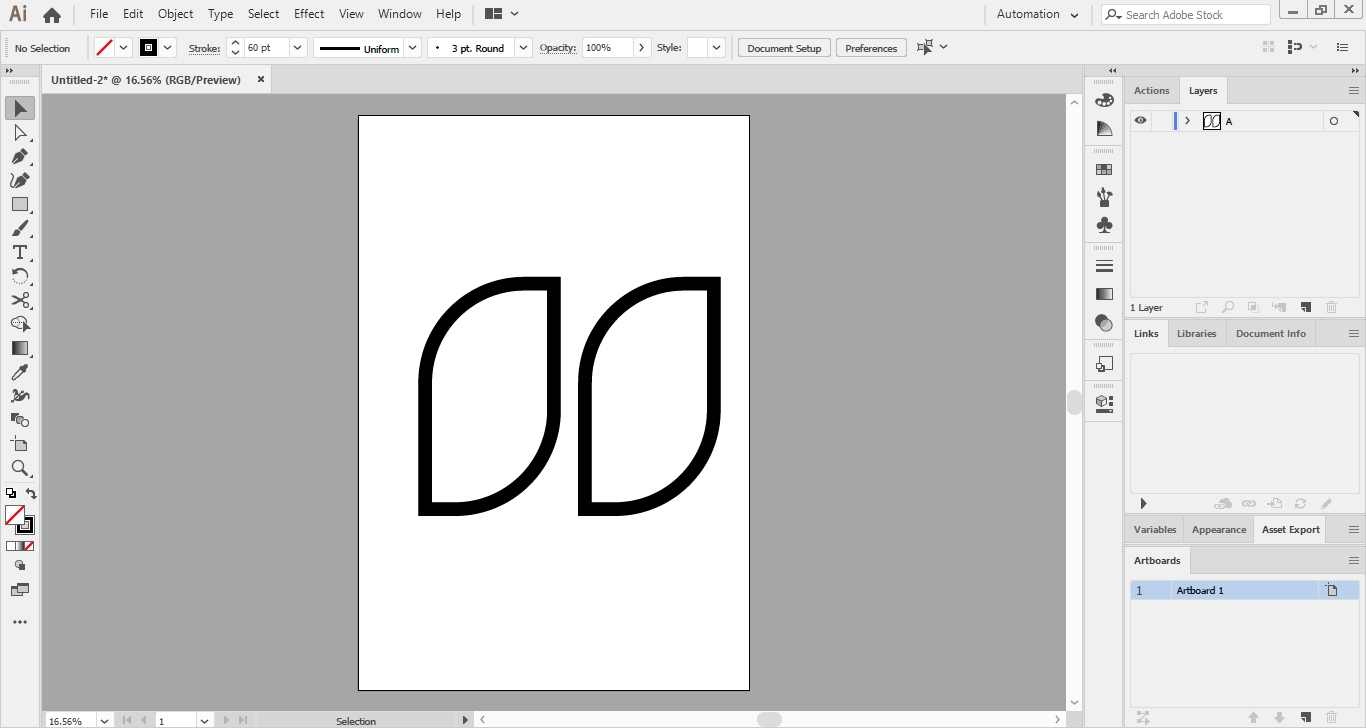Image resolution: width=1366 pixels, height=728 pixels.
Task: Select the Rectangle tool
Action: pos(20,204)
